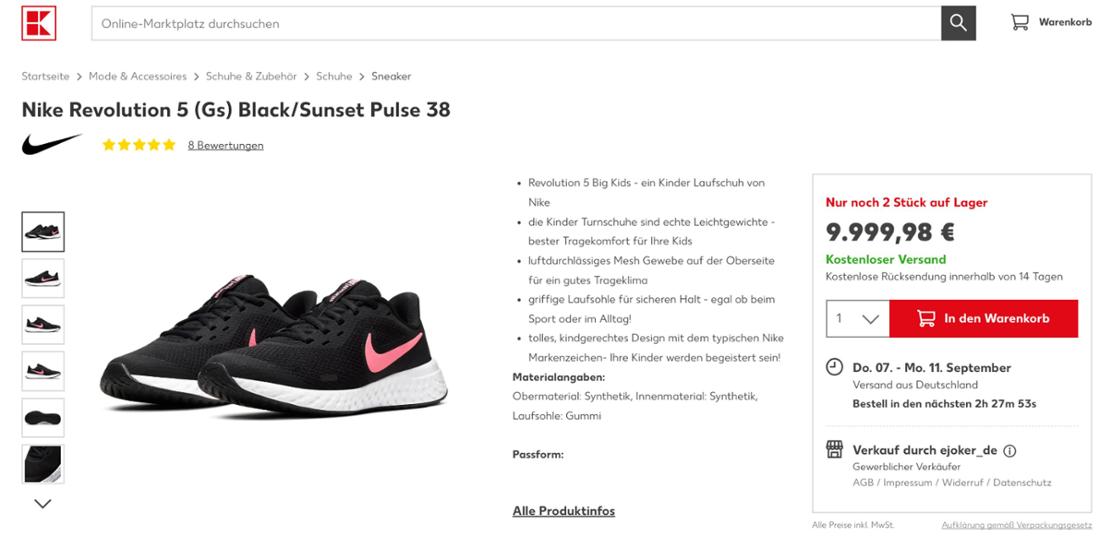Go to Mode & Accessoires breadcrumb

pos(138,76)
